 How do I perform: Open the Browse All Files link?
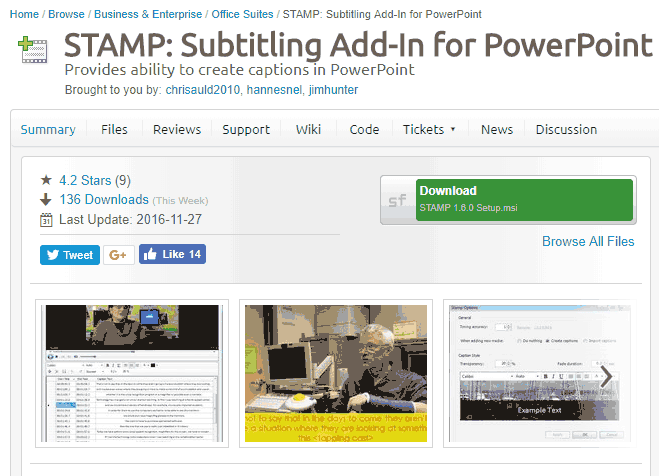588,241
